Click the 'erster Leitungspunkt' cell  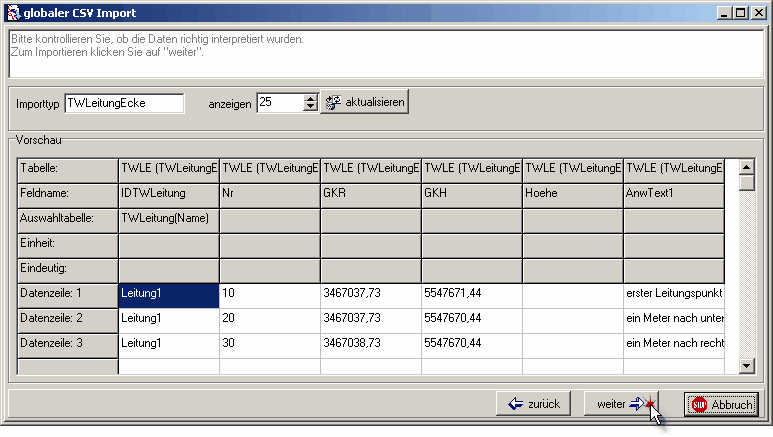coord(673,294)
